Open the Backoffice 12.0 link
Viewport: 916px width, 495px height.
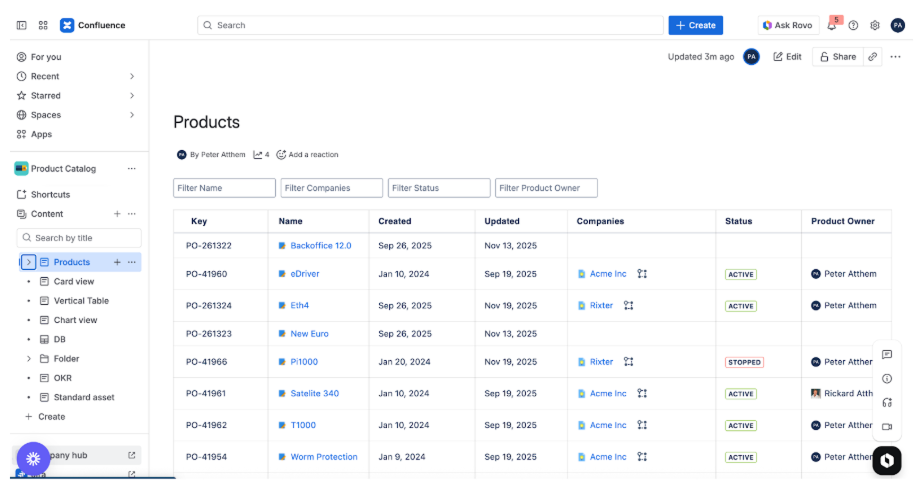pos(321,246)
